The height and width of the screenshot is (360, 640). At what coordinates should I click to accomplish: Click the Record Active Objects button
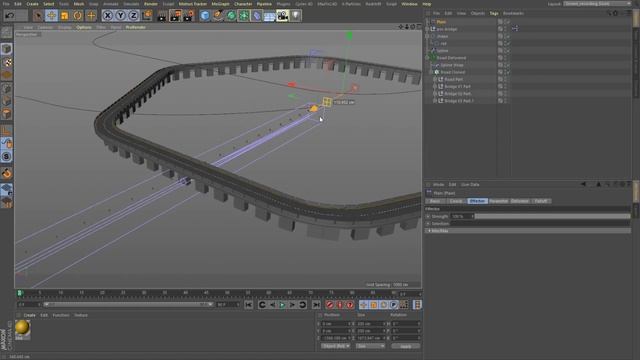pos(330,305)
